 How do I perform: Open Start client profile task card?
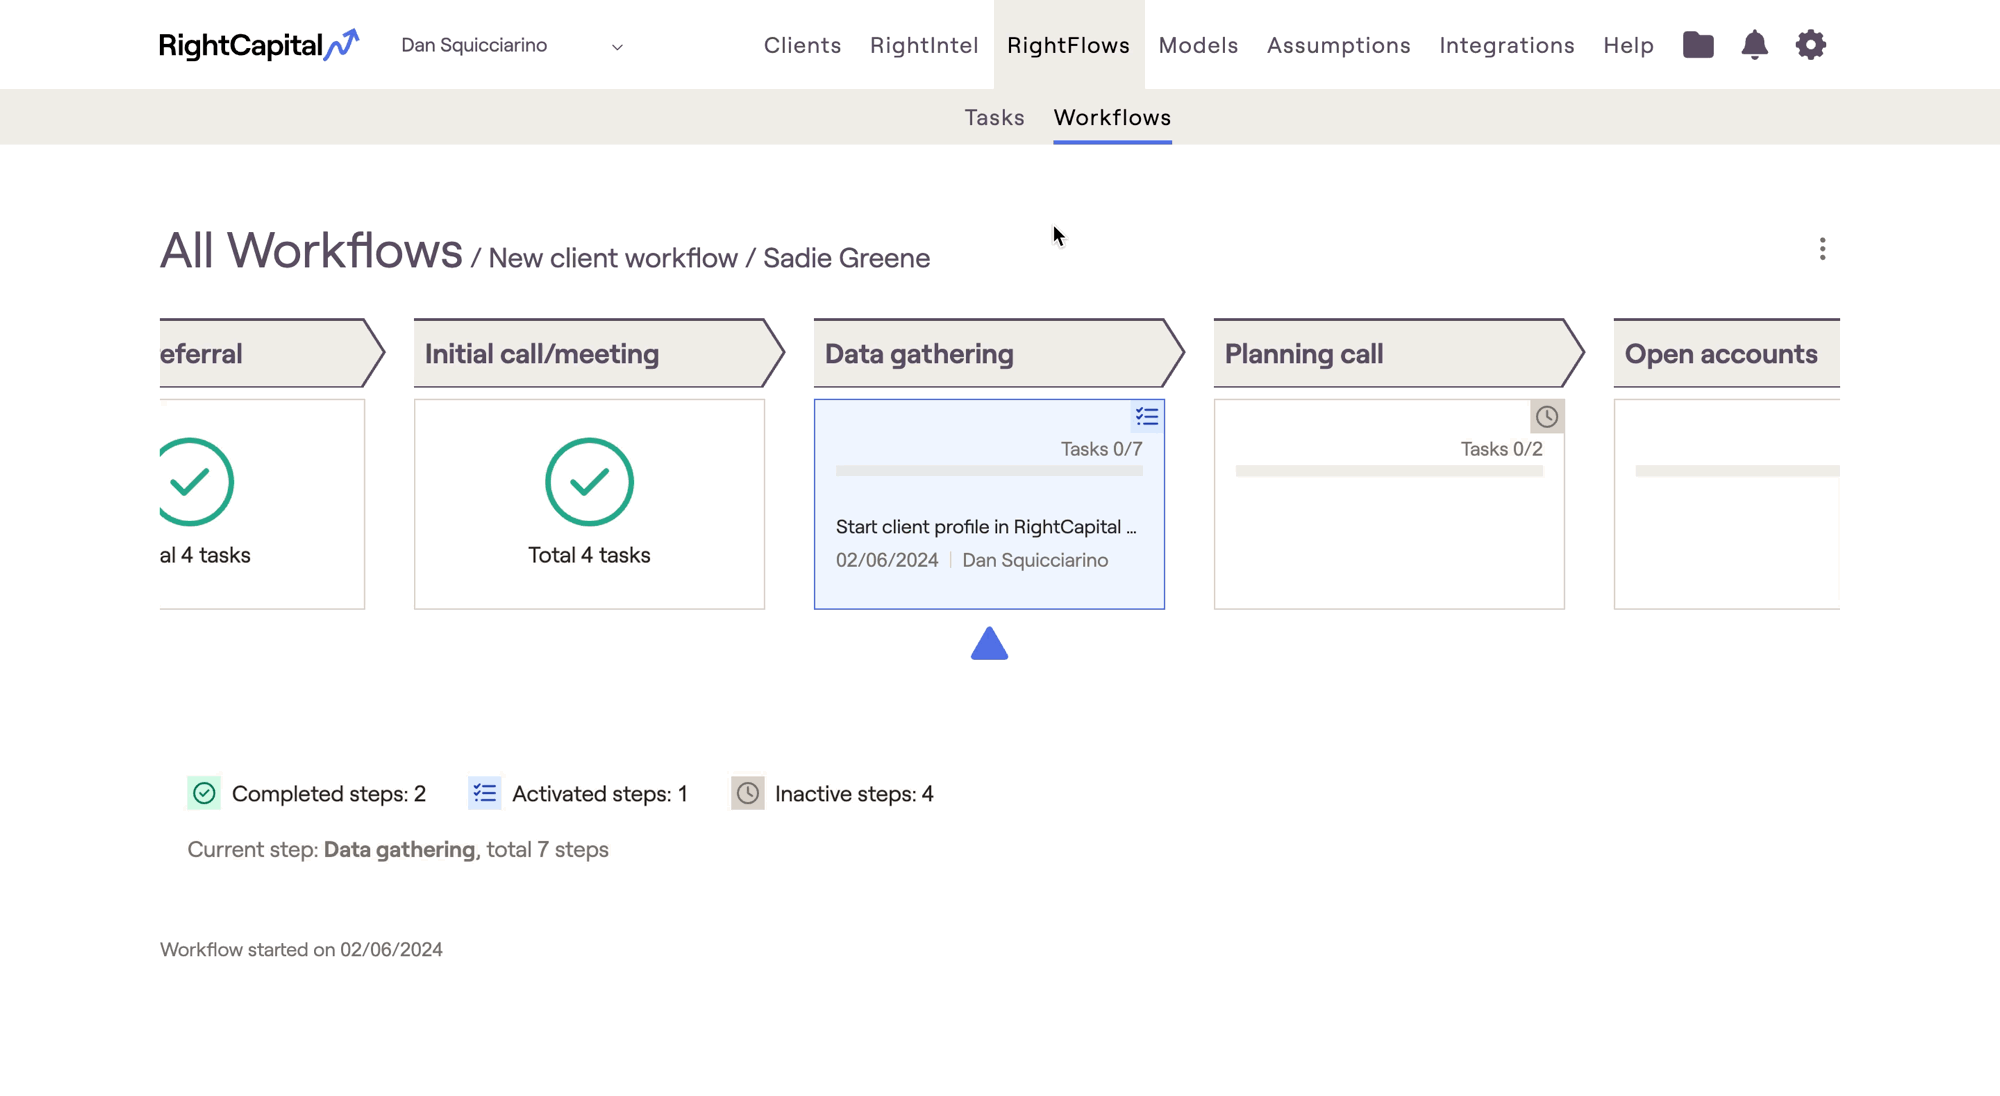coord(985,527)
